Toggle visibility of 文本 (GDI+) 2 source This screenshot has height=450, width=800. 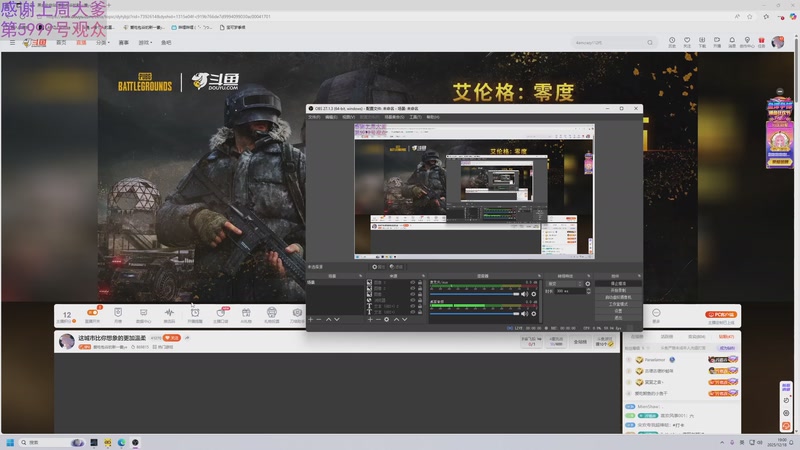(412, 306)
